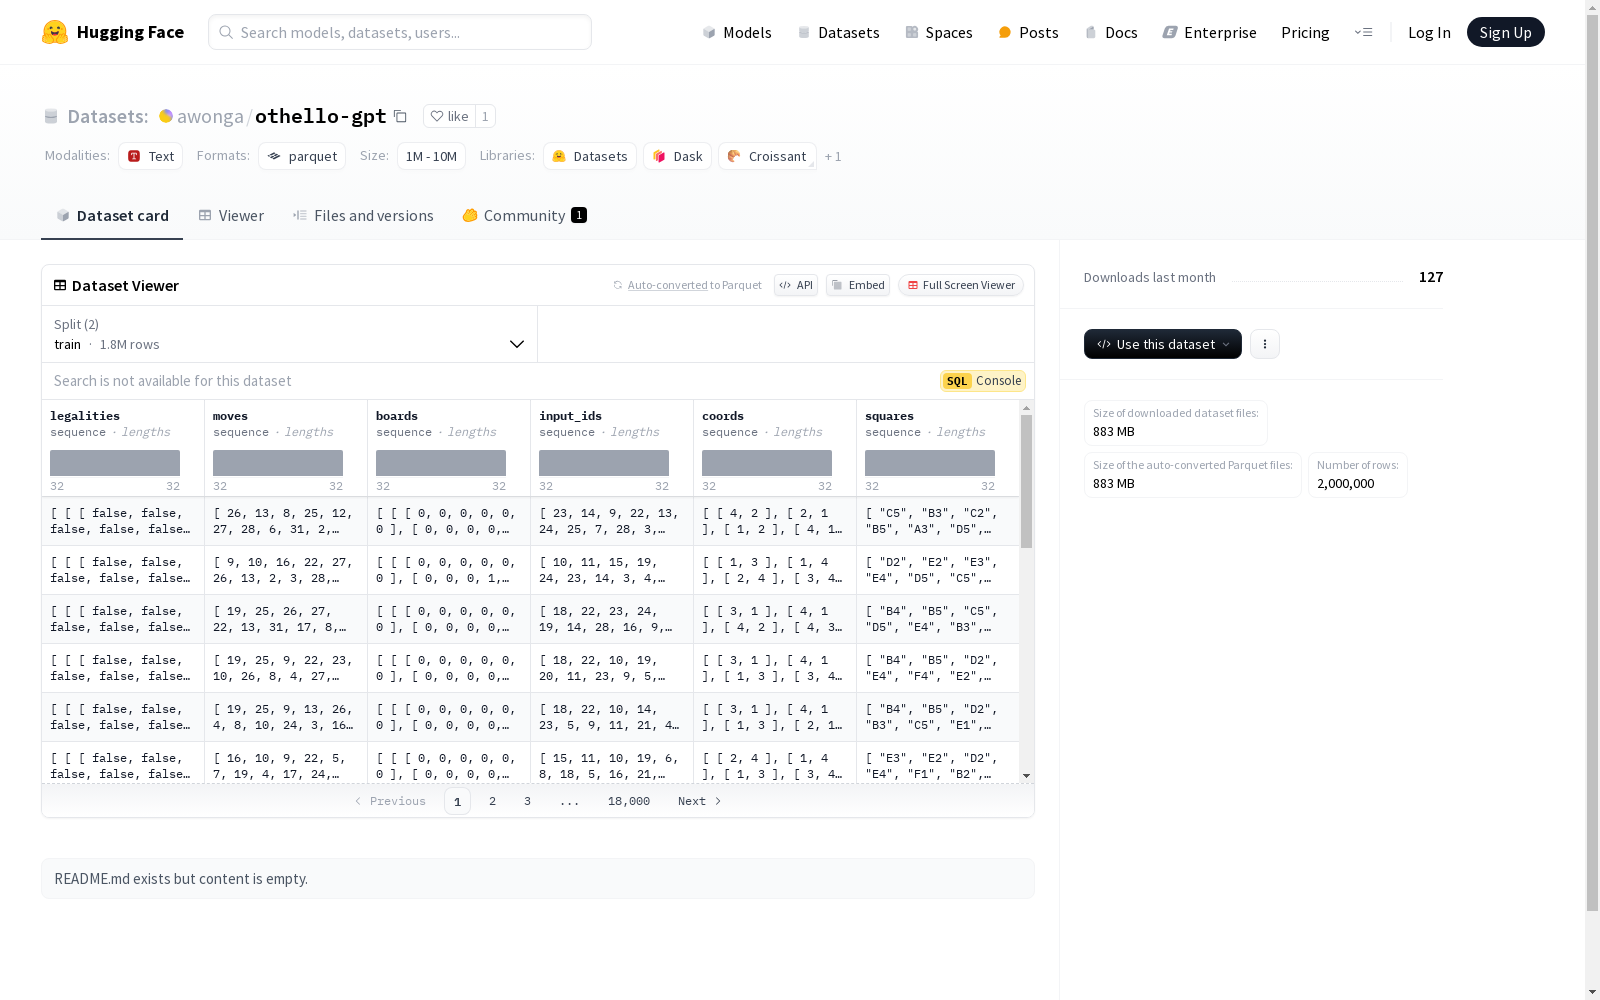Open the three-dot more options menu
The image size is (1600, 1000).
click(1265, 344)
